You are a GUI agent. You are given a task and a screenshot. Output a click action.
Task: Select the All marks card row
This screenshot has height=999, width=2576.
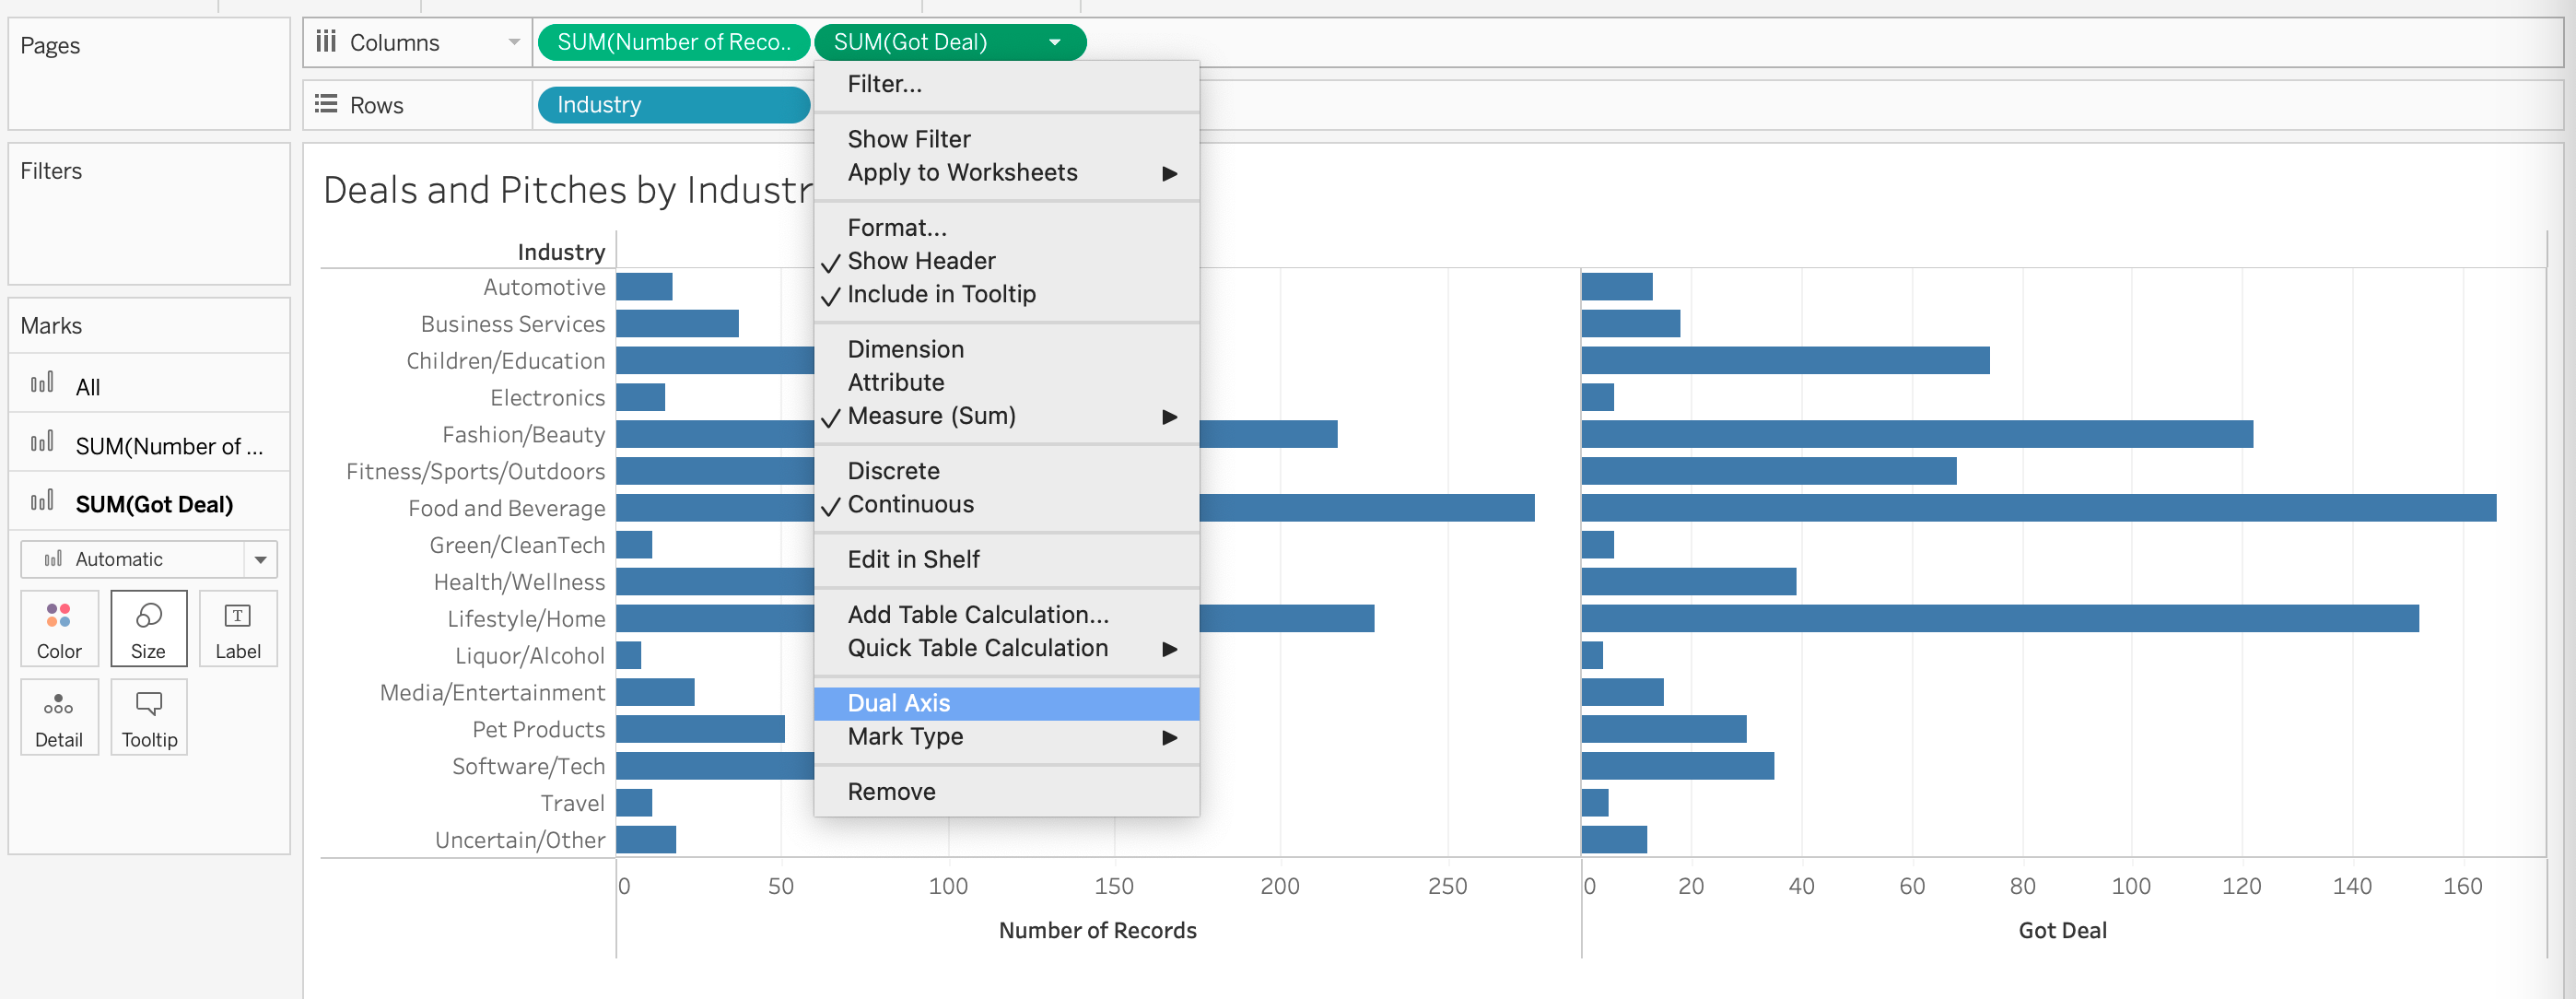point(148,386)
